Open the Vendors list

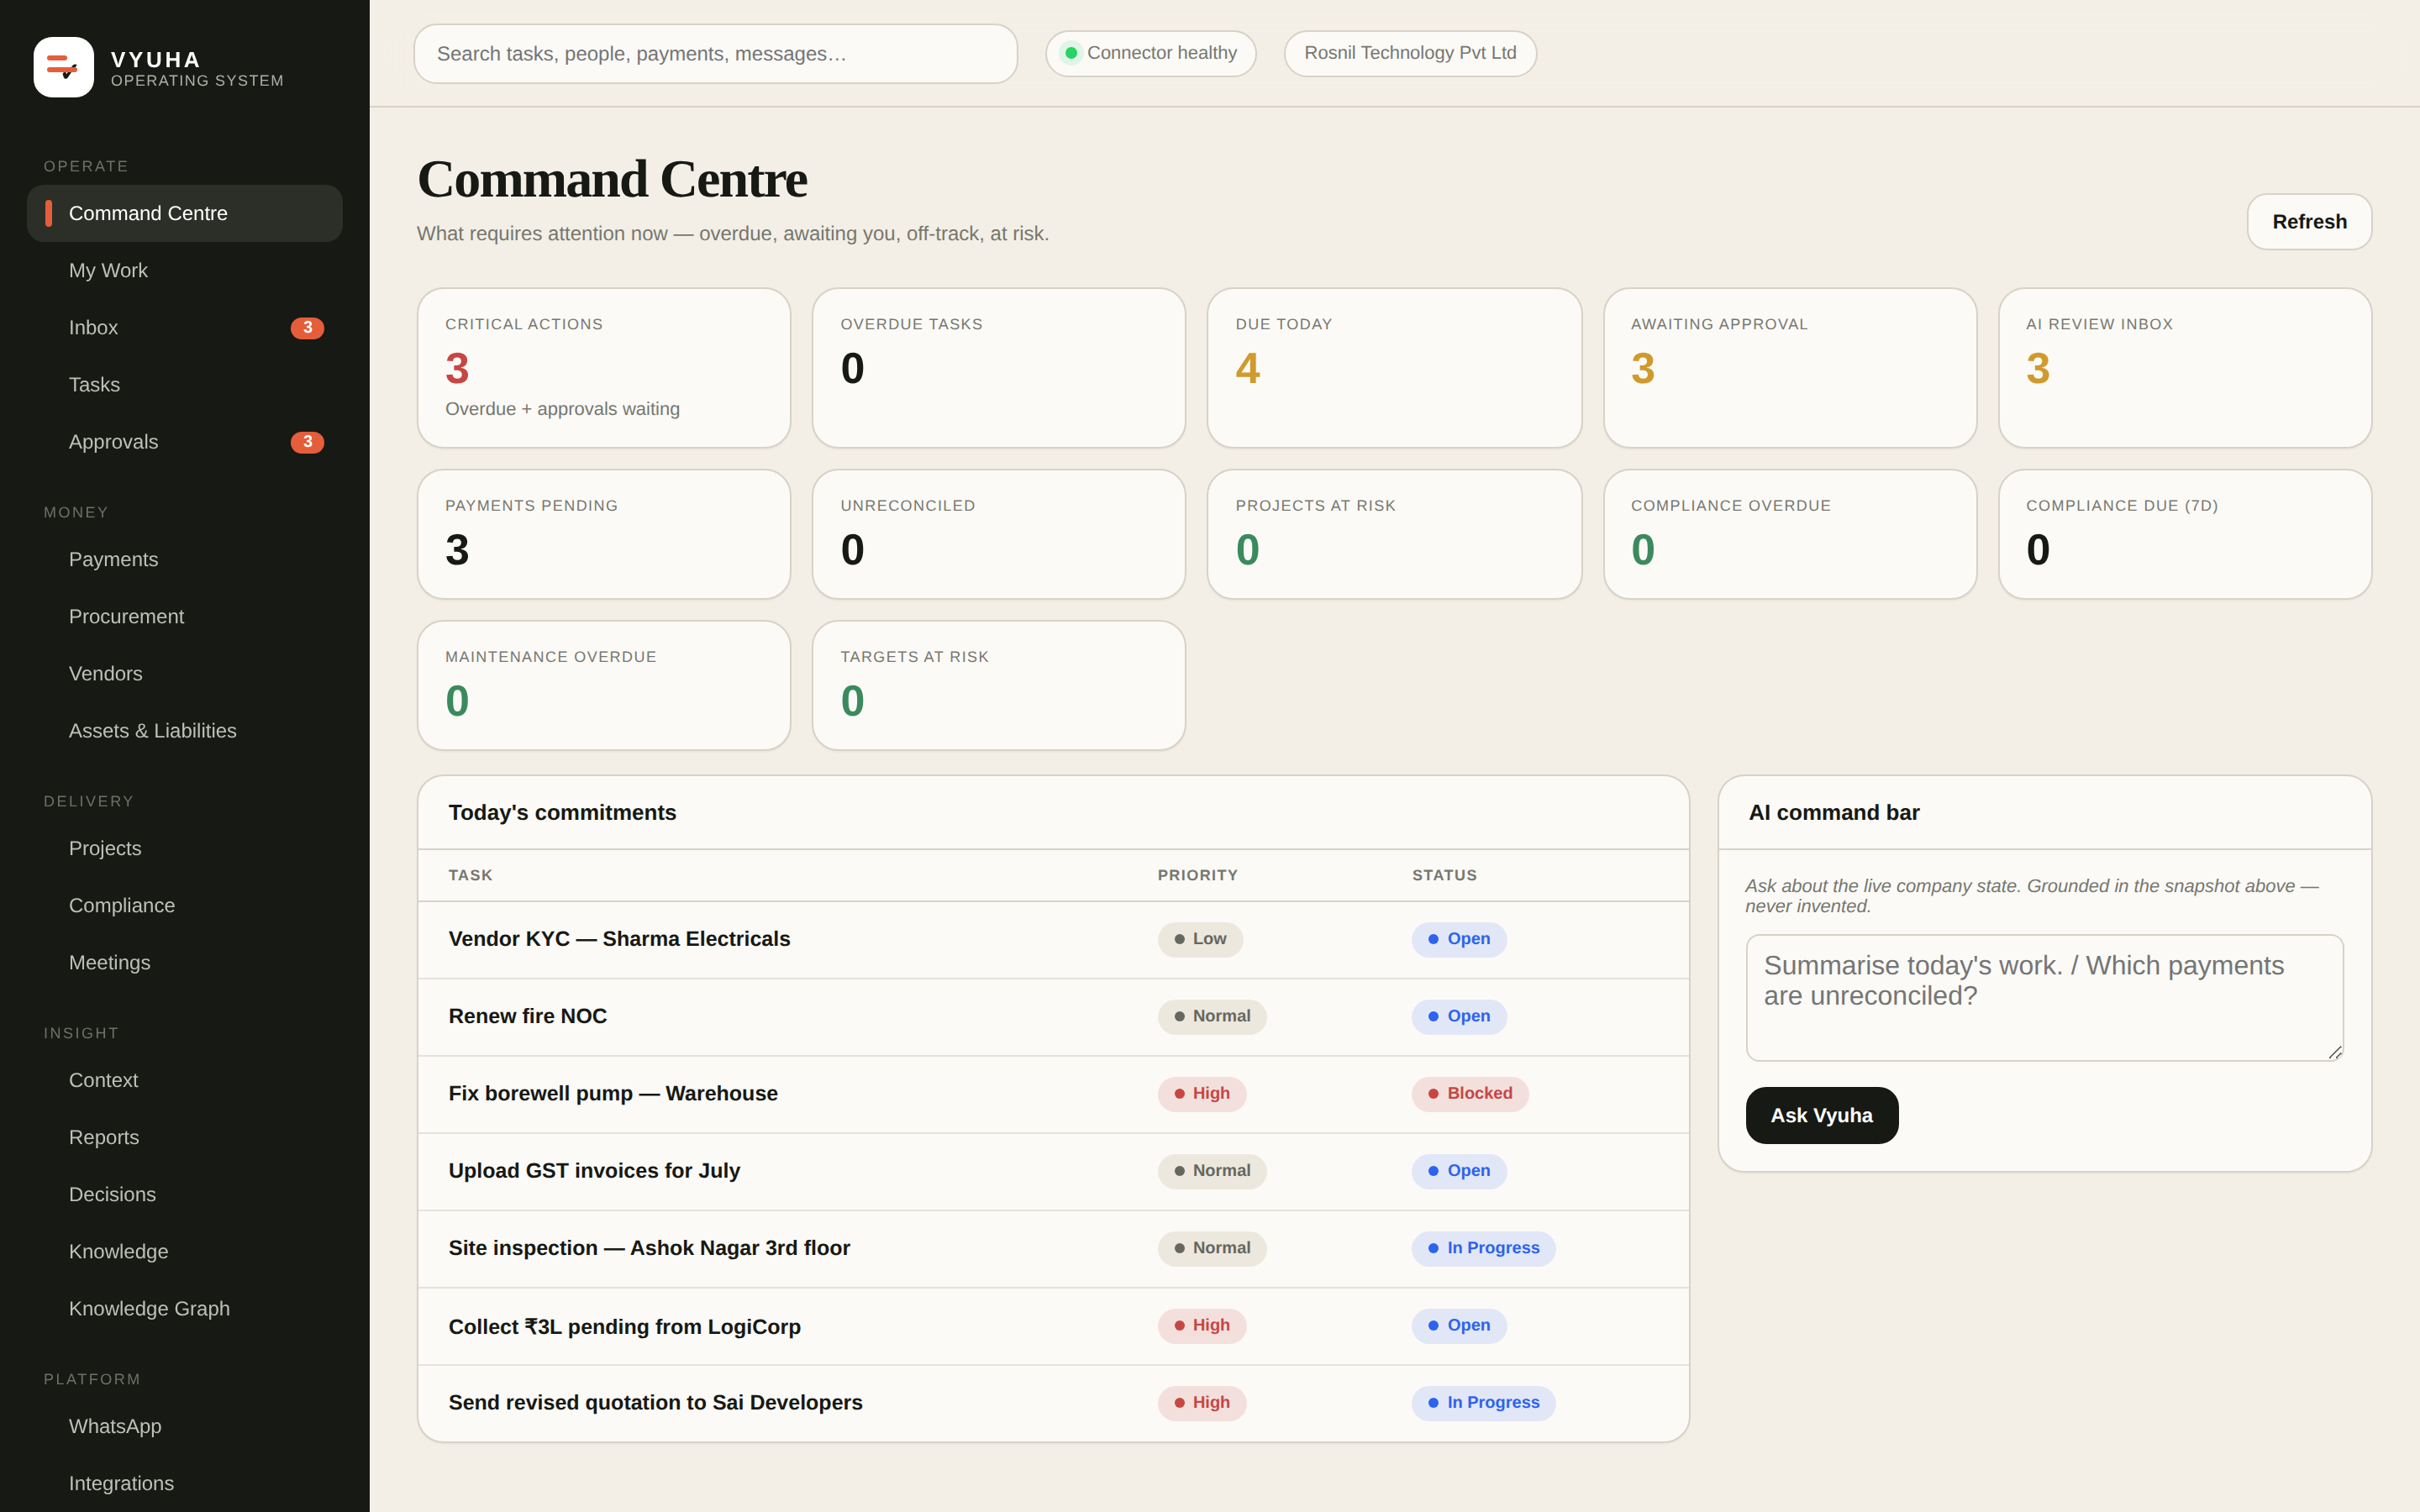185,674
